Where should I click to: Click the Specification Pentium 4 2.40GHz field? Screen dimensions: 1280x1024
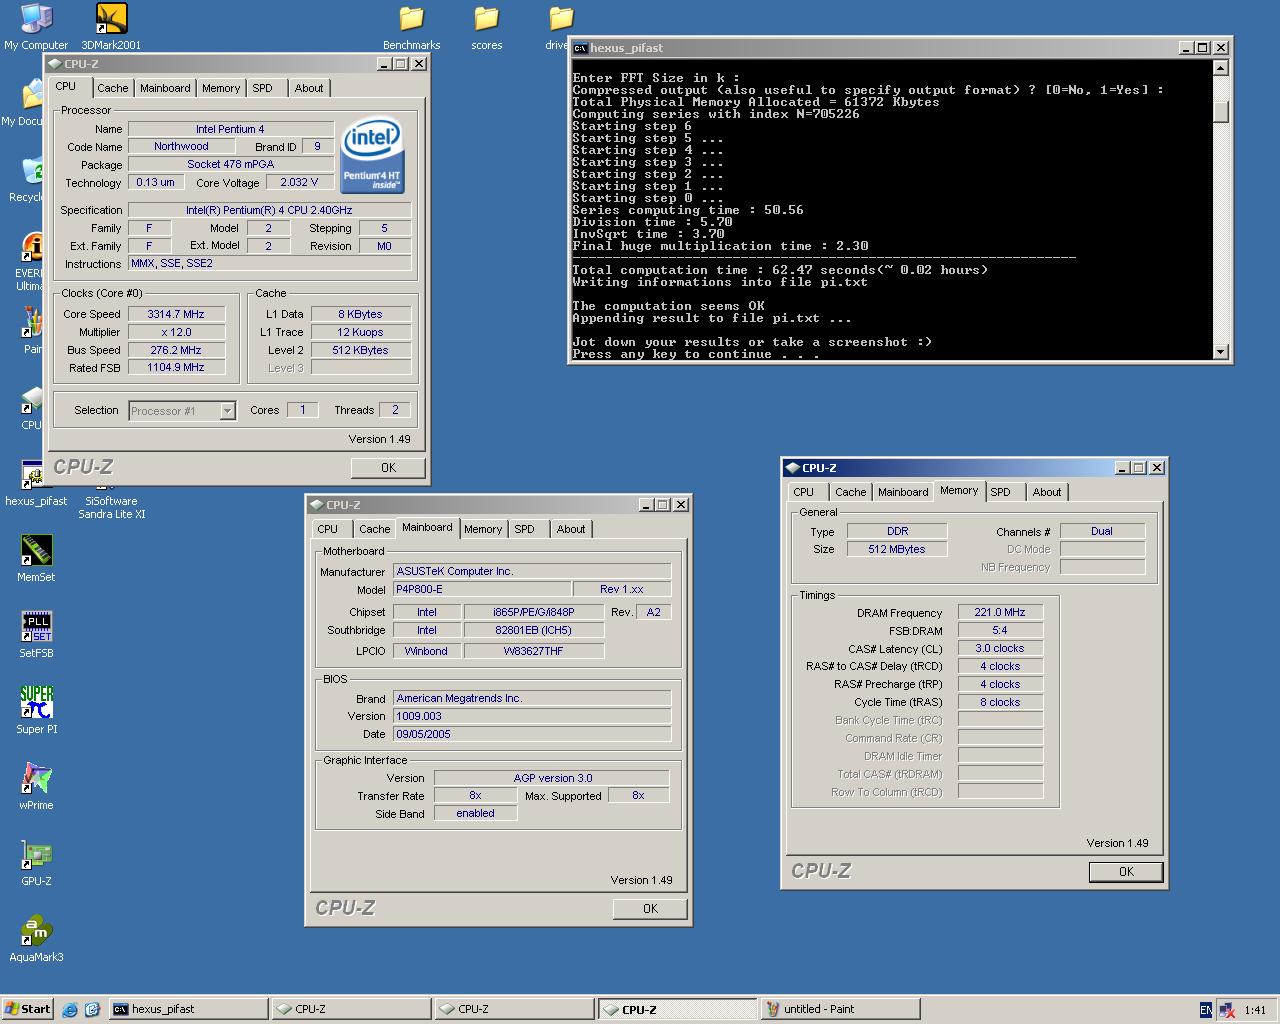coord(269,210)
